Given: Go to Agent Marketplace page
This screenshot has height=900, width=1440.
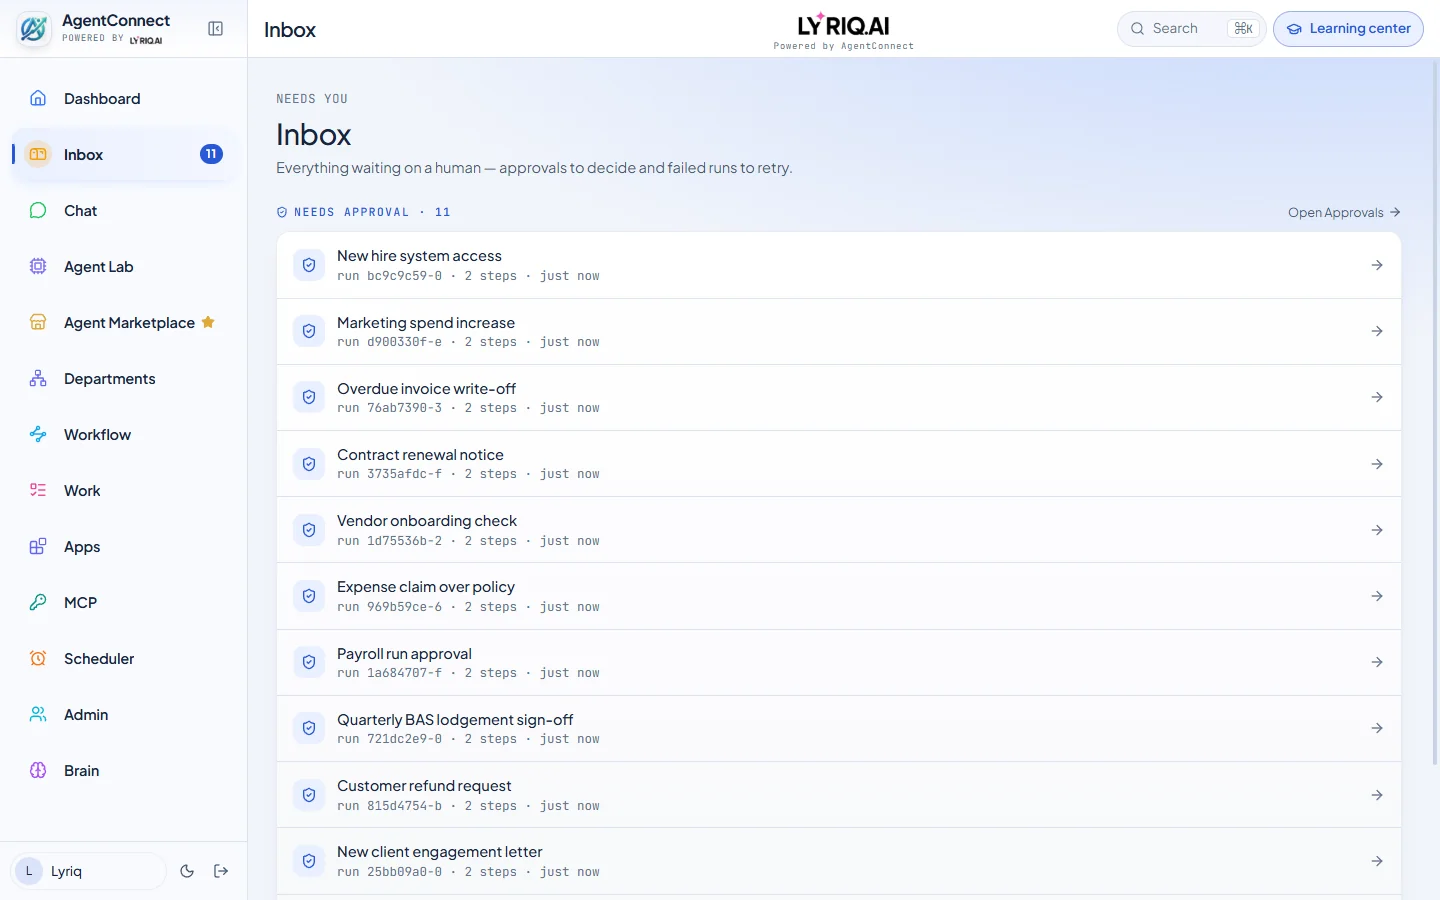Looking at the screenshot, I should tap(124, 322).
